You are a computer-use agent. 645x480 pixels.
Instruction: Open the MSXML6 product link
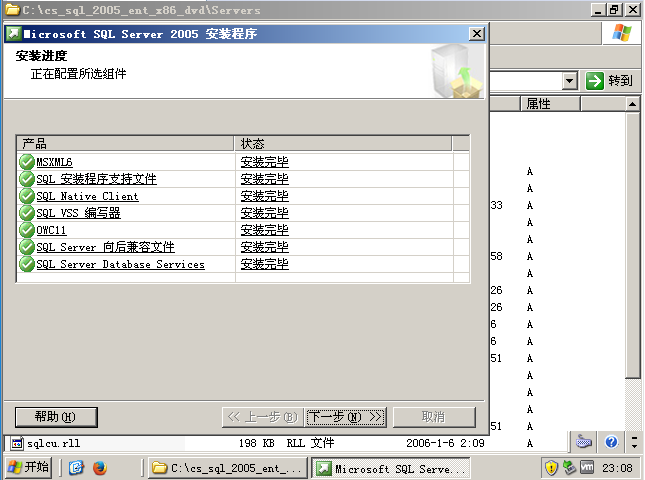pyautogui.click(x=54, y=162)
